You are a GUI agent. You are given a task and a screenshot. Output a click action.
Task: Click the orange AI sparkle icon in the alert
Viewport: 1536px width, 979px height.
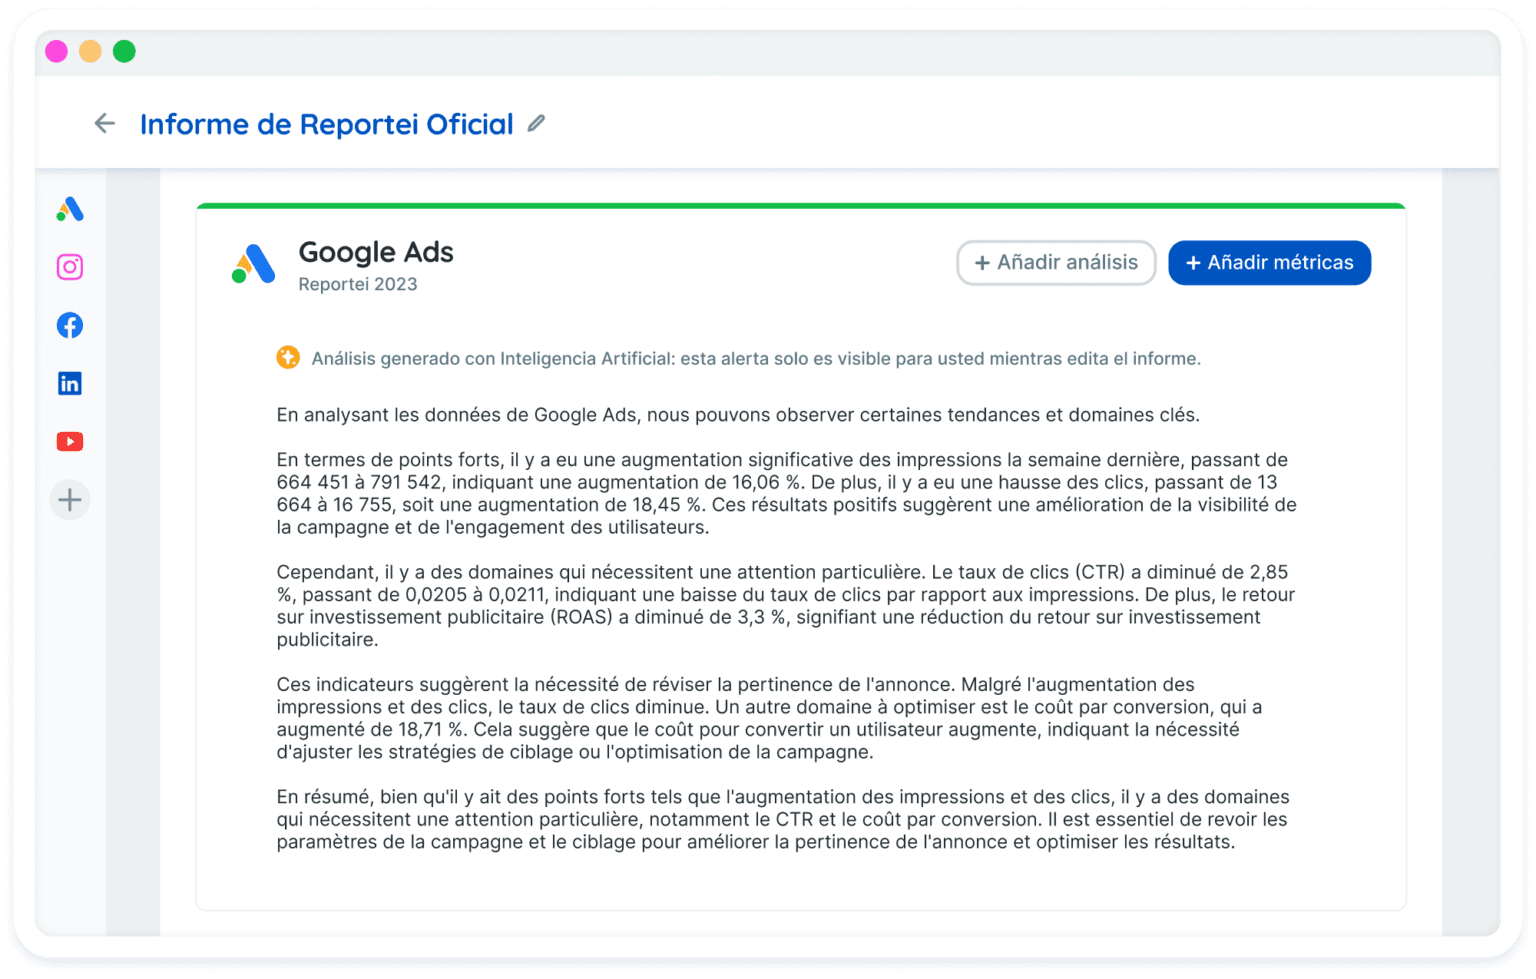coord(288,356)
